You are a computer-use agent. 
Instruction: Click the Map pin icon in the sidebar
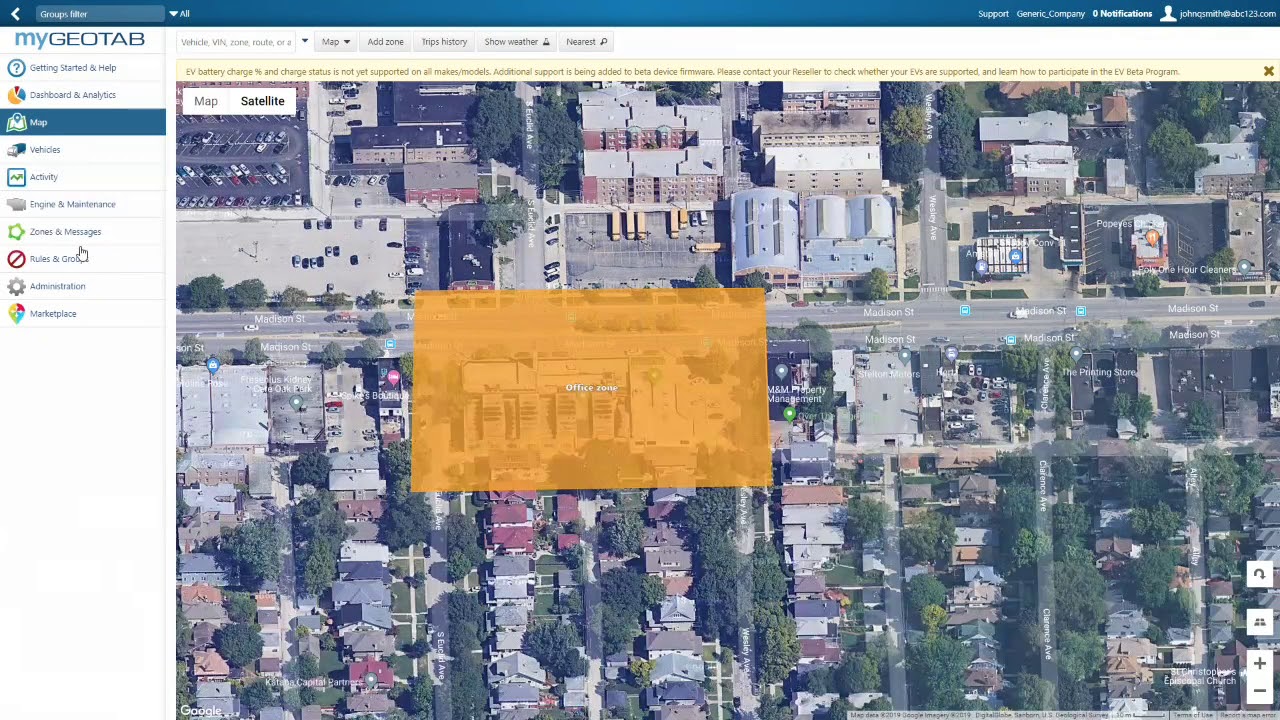tap(16, 122)
